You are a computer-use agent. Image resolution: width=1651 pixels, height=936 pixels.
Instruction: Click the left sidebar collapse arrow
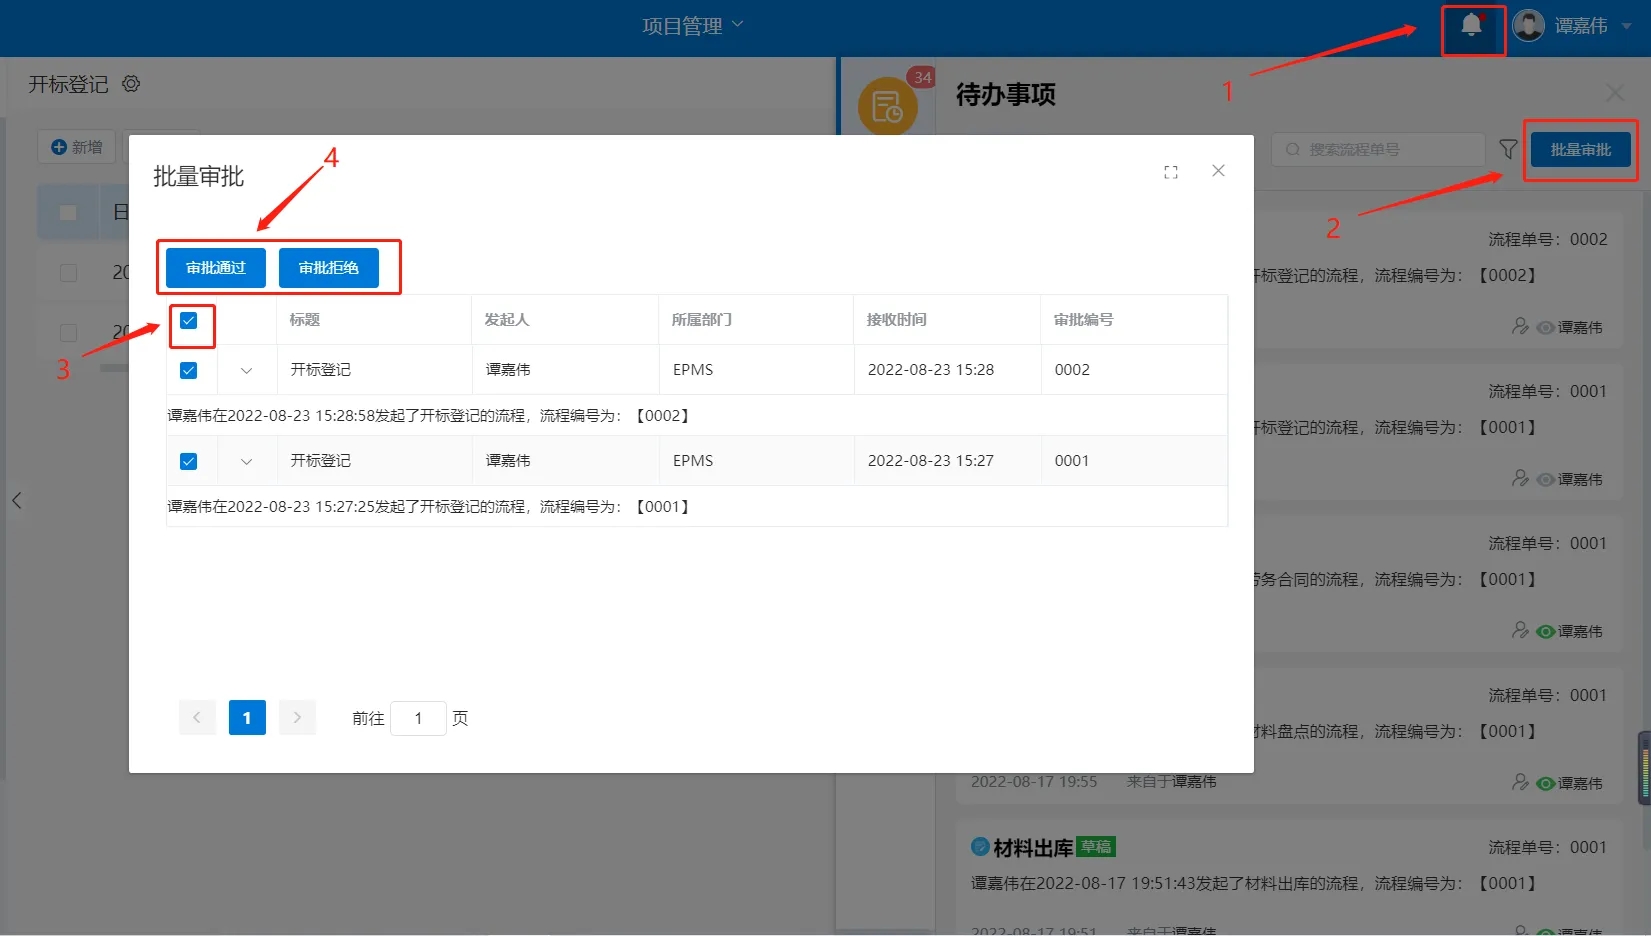pyautogui.click(x=17, y=500)
